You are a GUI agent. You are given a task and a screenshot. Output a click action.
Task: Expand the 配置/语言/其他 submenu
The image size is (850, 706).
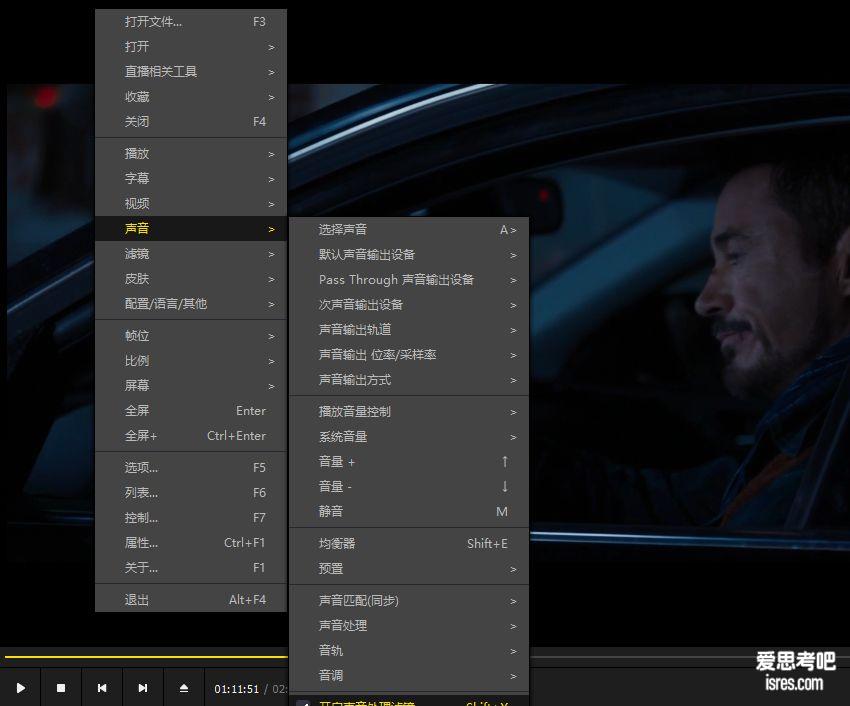point(191,304)
